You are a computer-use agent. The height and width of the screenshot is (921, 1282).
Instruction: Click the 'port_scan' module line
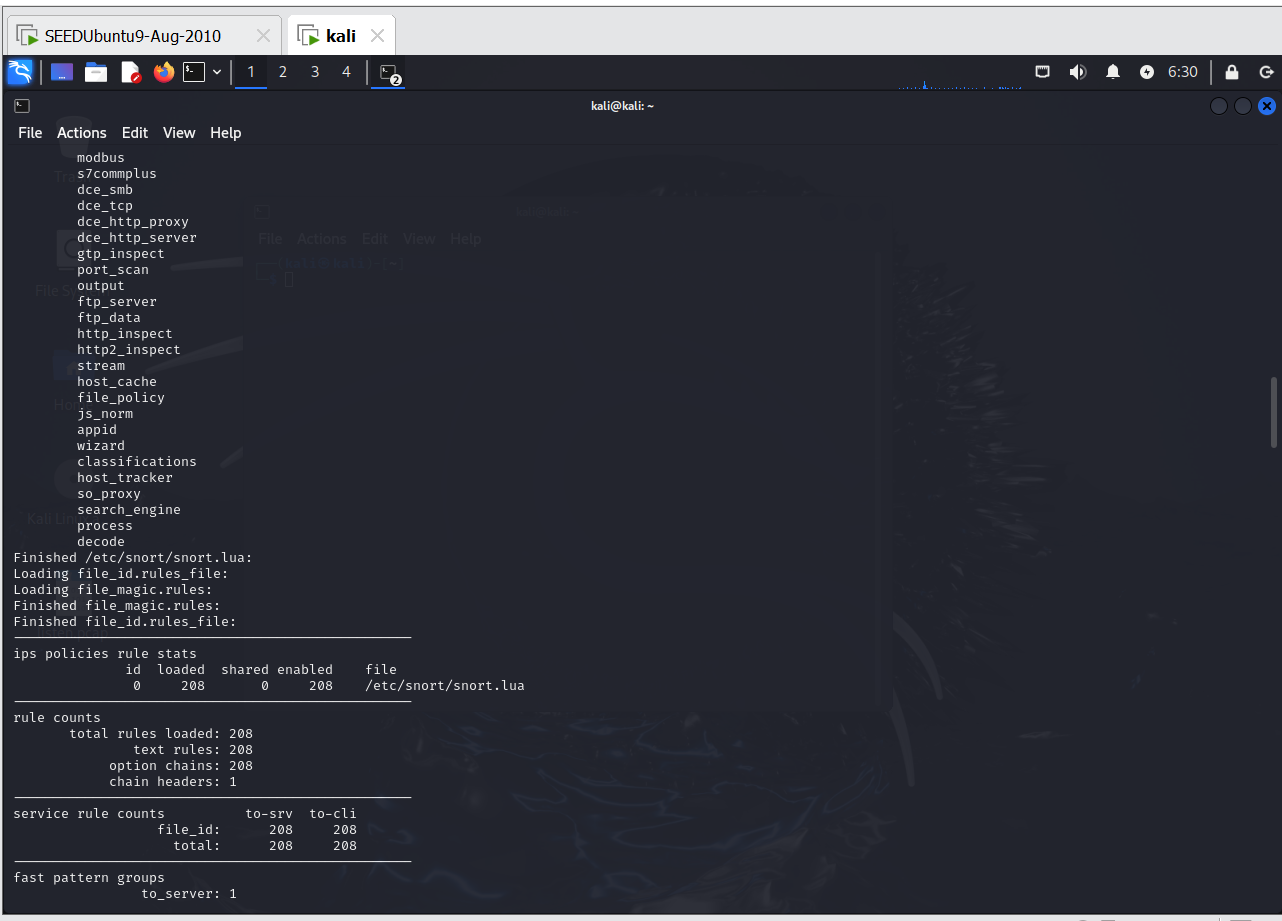pos(113,270)
